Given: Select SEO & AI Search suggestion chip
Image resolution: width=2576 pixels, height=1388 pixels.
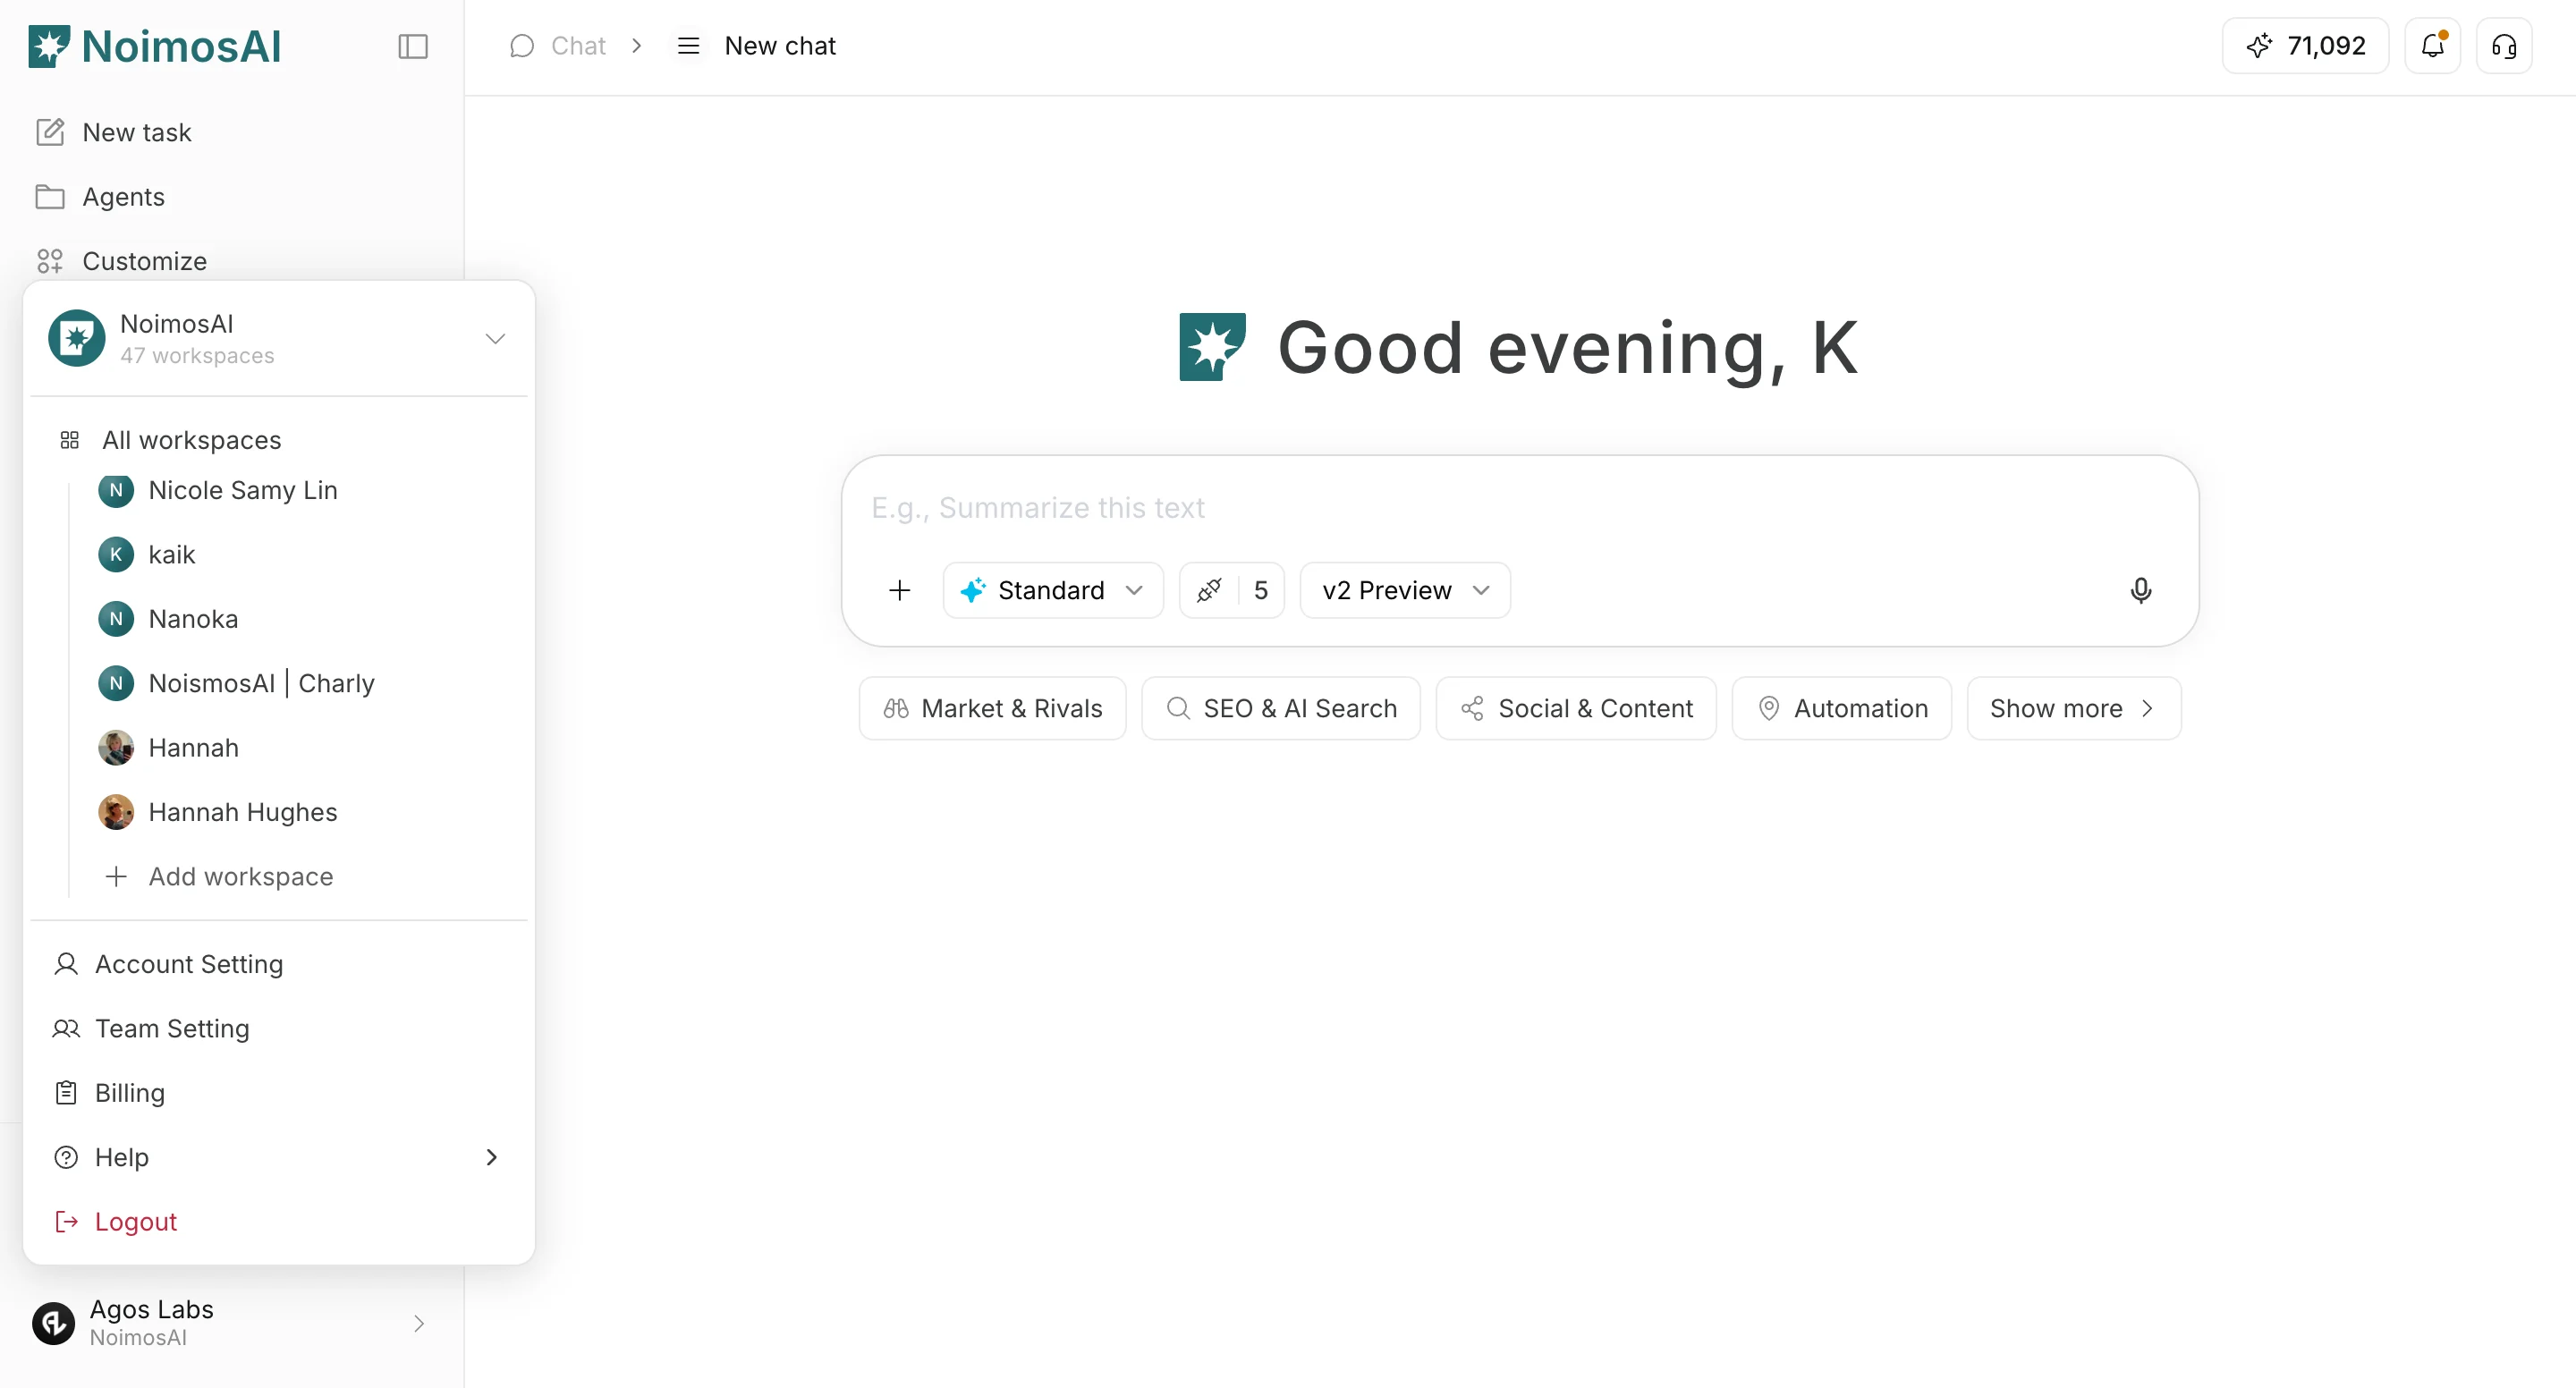Looking at the screenshot, I should (x=1280, y=708).
